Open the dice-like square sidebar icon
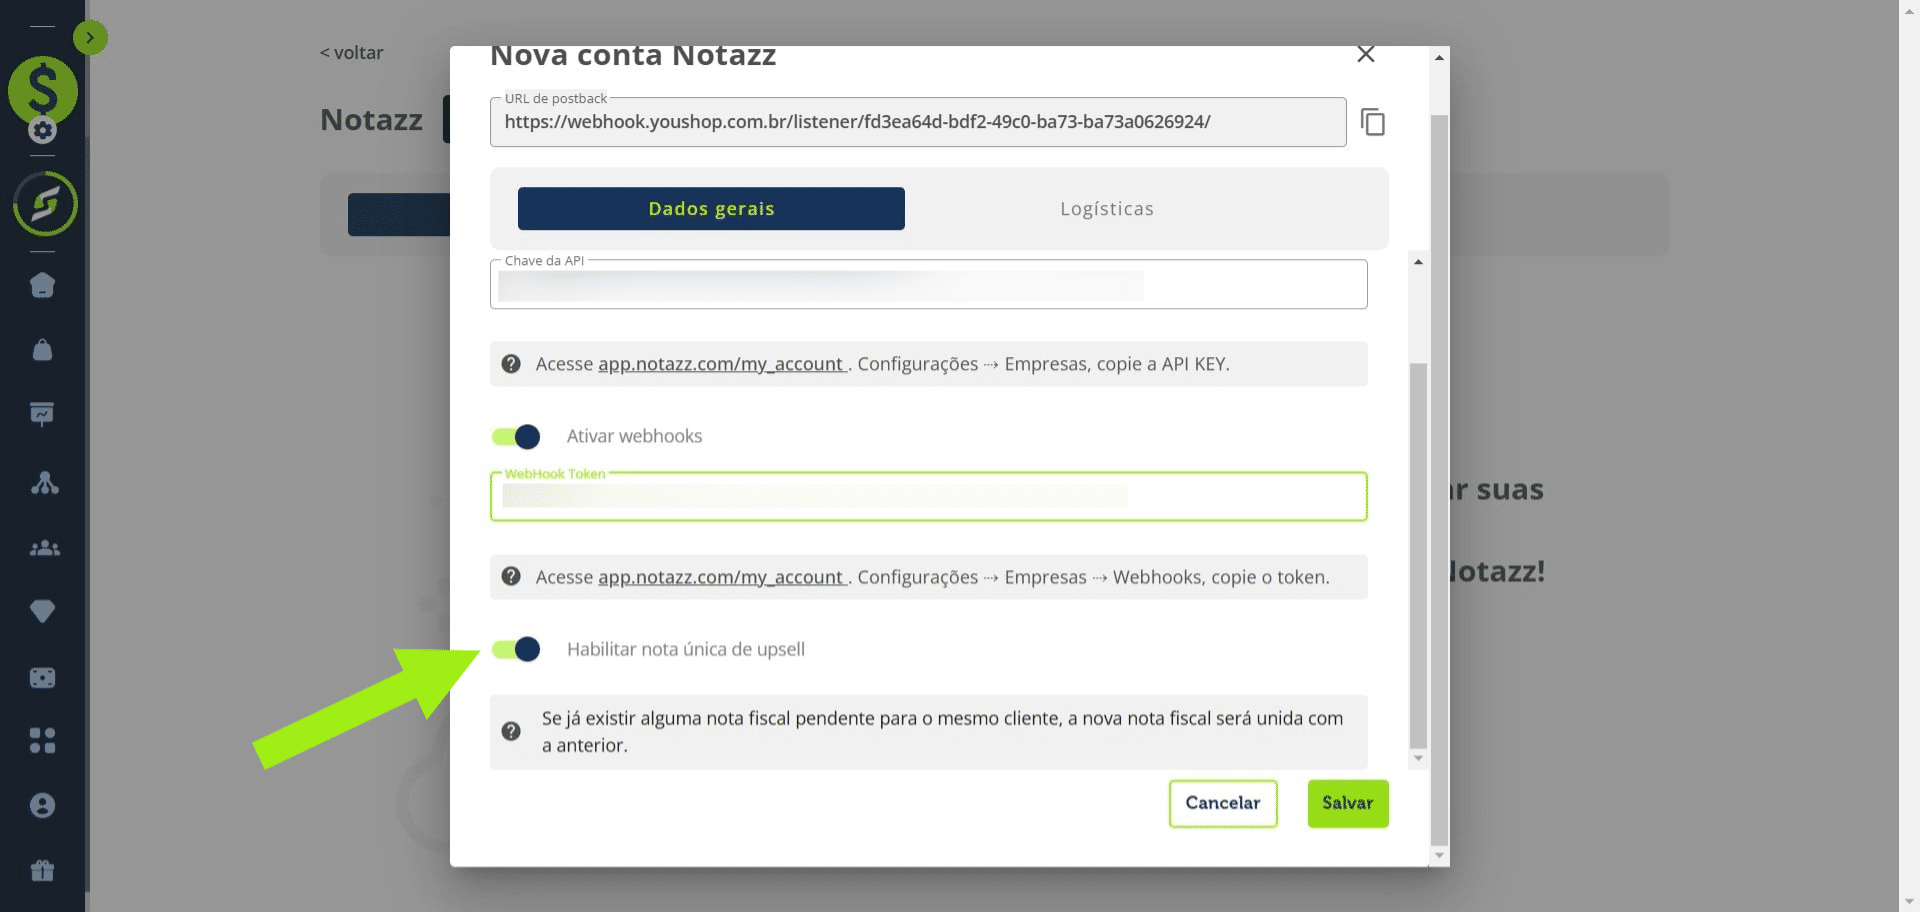1920x912 pixels. (43, 678)
